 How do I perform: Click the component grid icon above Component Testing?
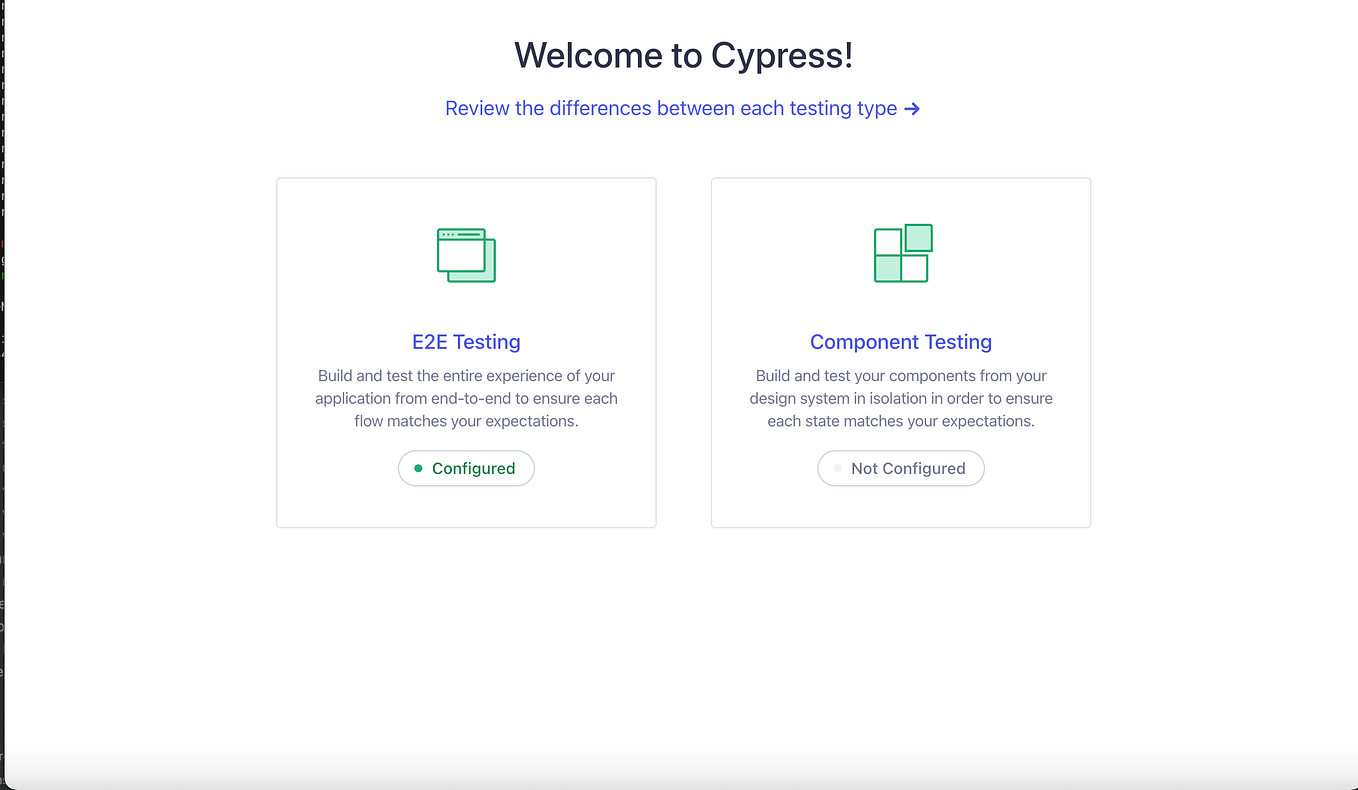pos(901,253)
